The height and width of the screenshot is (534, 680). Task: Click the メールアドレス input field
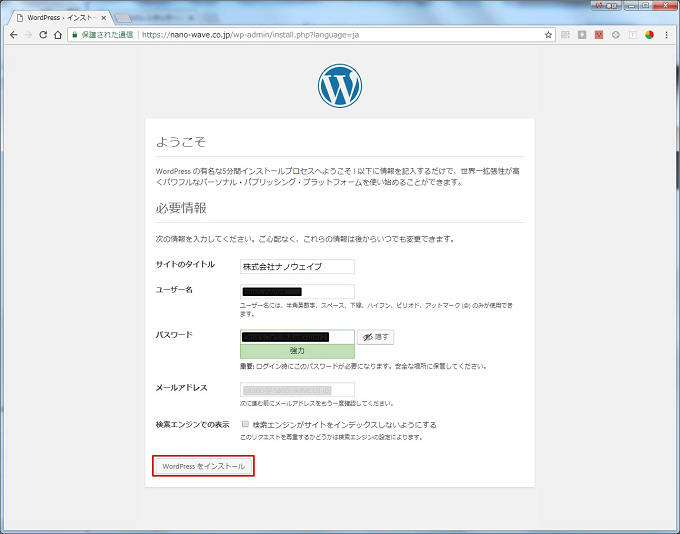297,390
